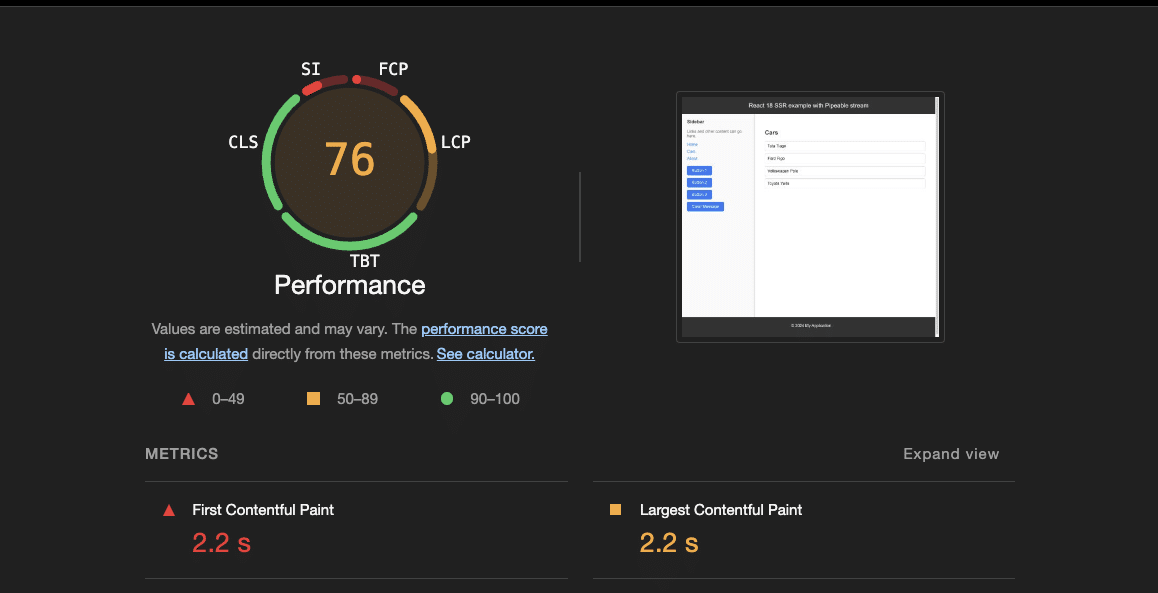Expand the metrics with Expand view
Image resolution: width=1158 pixels, height=593 pixels.
[950, 454]
